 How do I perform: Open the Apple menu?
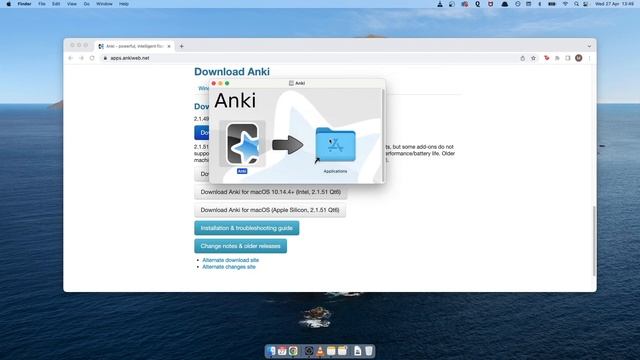(x=9, y=4)
